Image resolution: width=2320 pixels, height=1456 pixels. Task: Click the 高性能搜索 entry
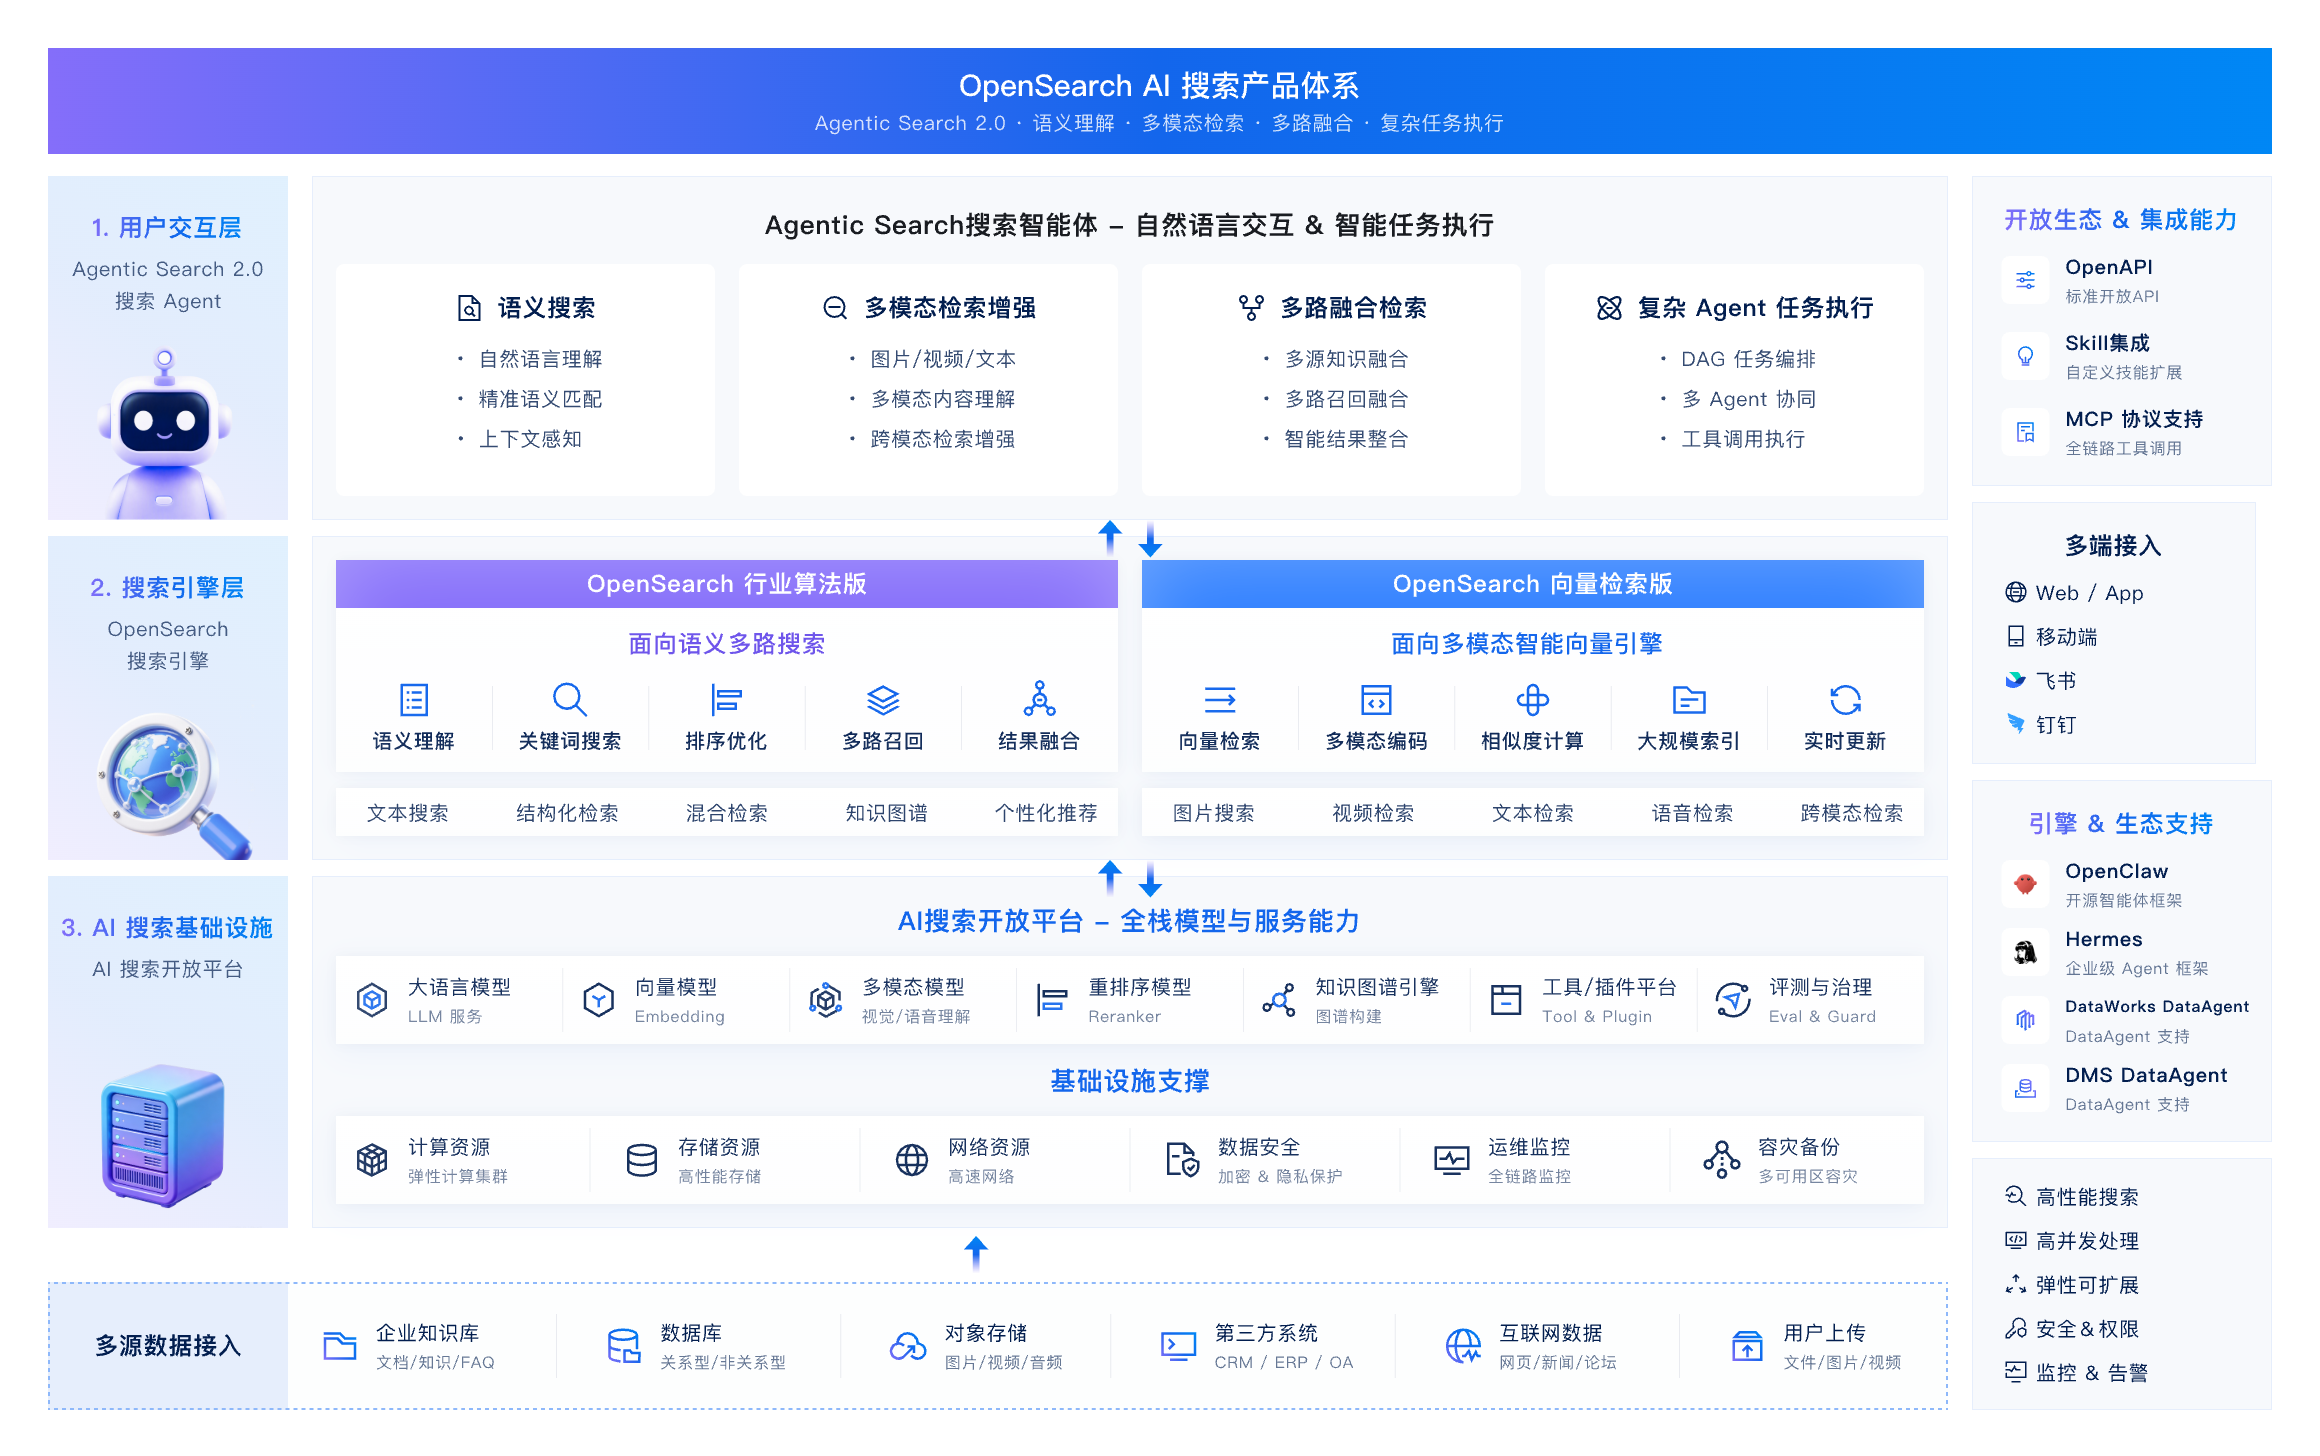tap(2072, 1197)
